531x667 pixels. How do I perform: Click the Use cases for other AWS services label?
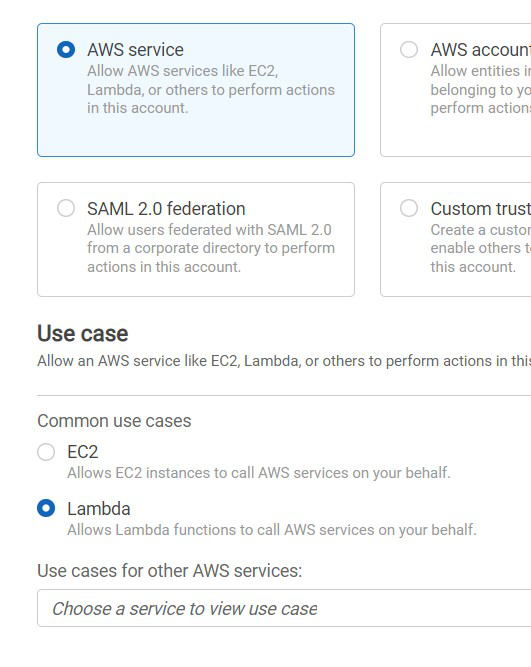(x=169, y=571)
